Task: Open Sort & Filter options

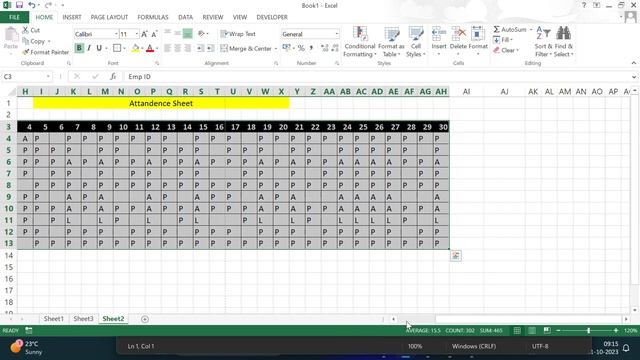Action: 543,42
